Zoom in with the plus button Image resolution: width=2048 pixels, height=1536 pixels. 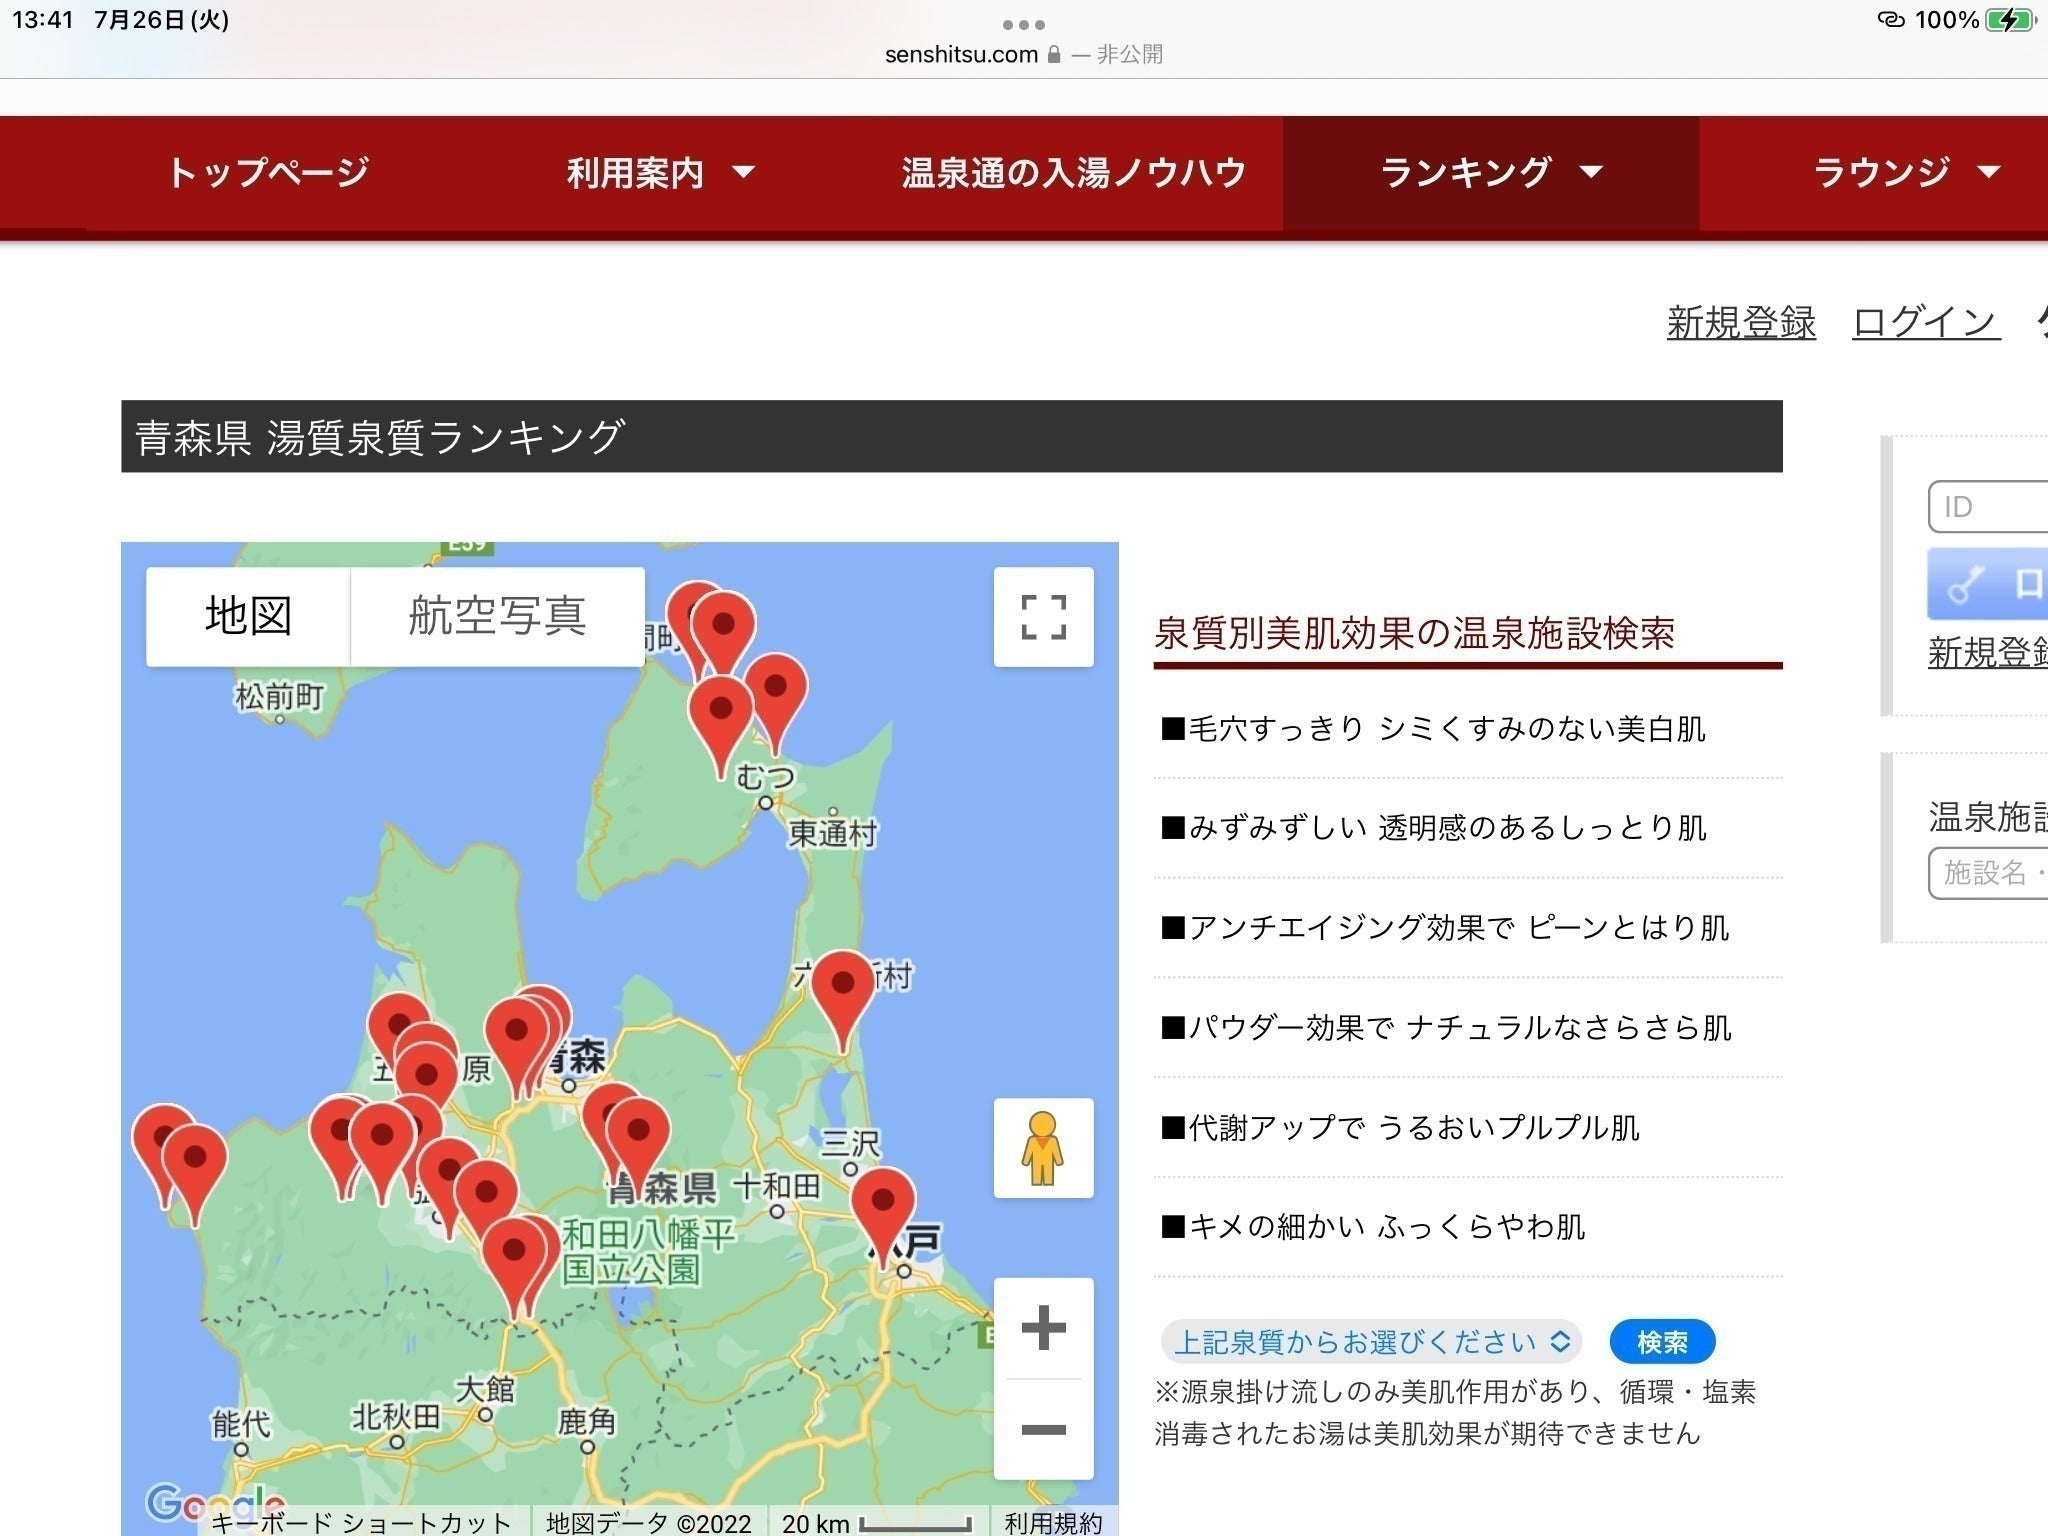1043,1328
